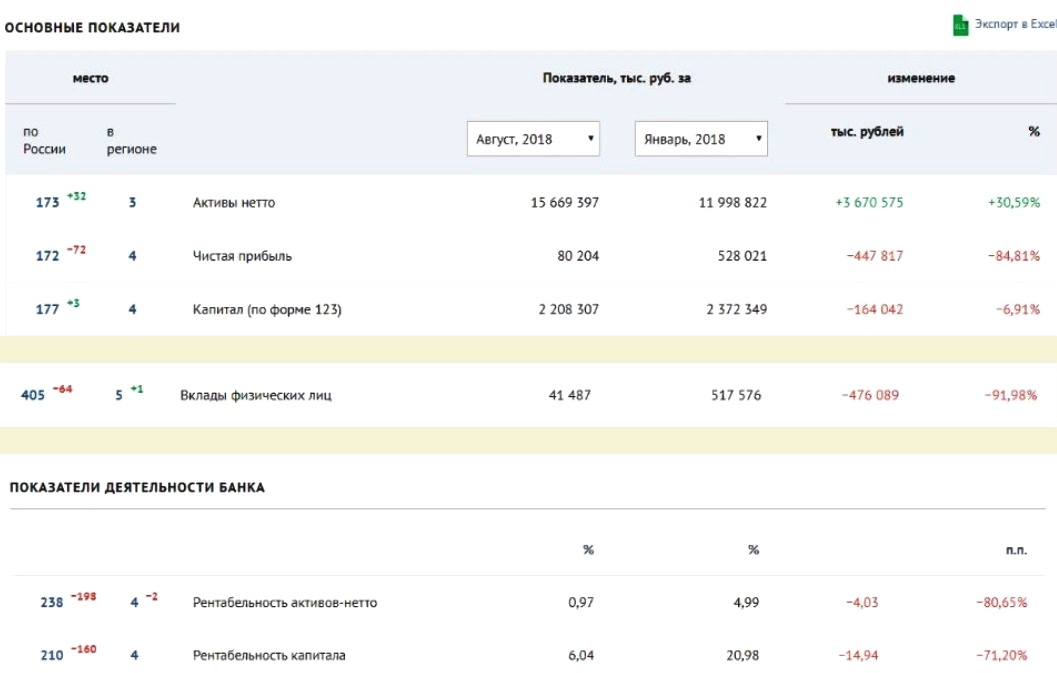Click the percentage −91,98%
The width and height of the screenshot is (1057, 673).
(x=1010, y=395)
